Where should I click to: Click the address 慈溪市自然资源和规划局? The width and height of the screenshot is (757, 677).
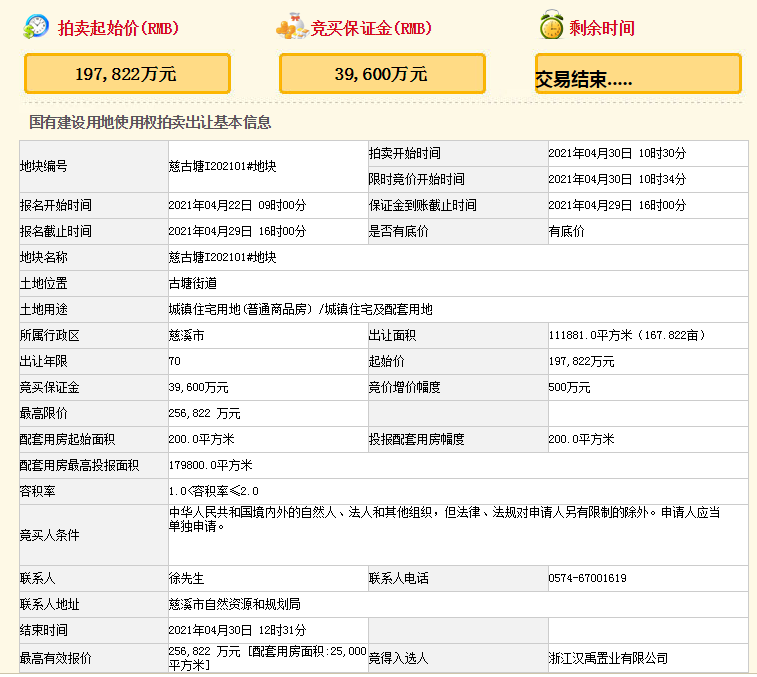[x=234, y=605]
